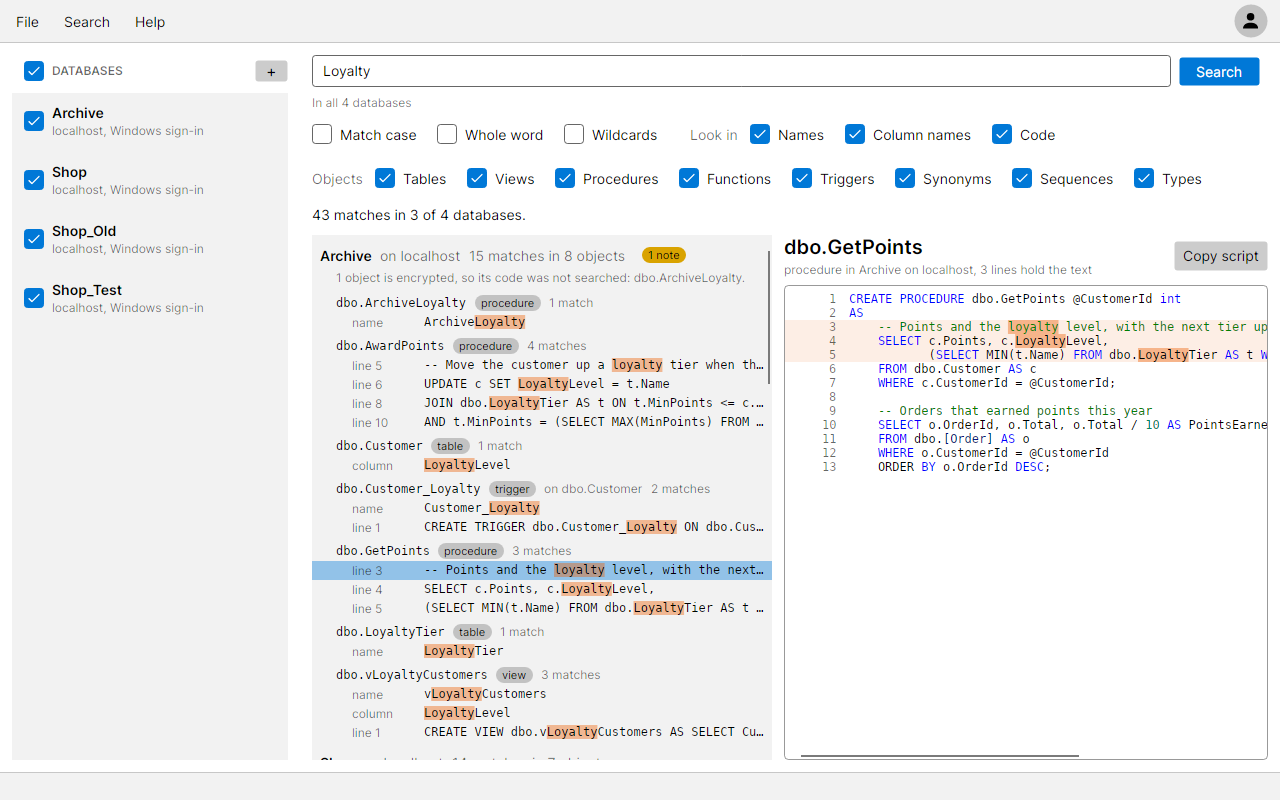The width and height of the screenshot is (1280, 800).
Task: Click the results list vertical scrollbar
Action: click(x=769, y=317)
